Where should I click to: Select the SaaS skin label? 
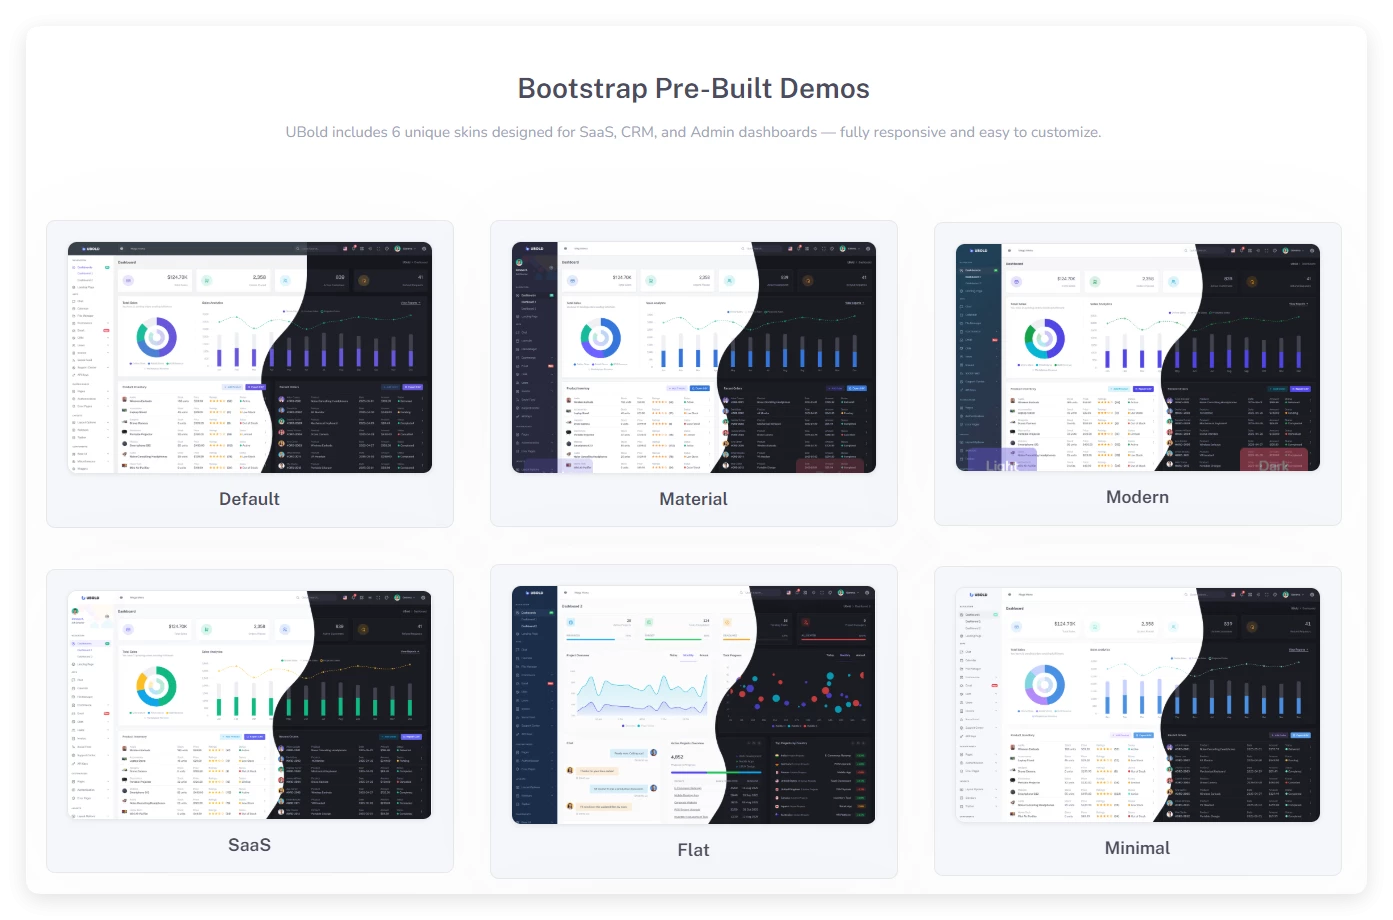249,845
